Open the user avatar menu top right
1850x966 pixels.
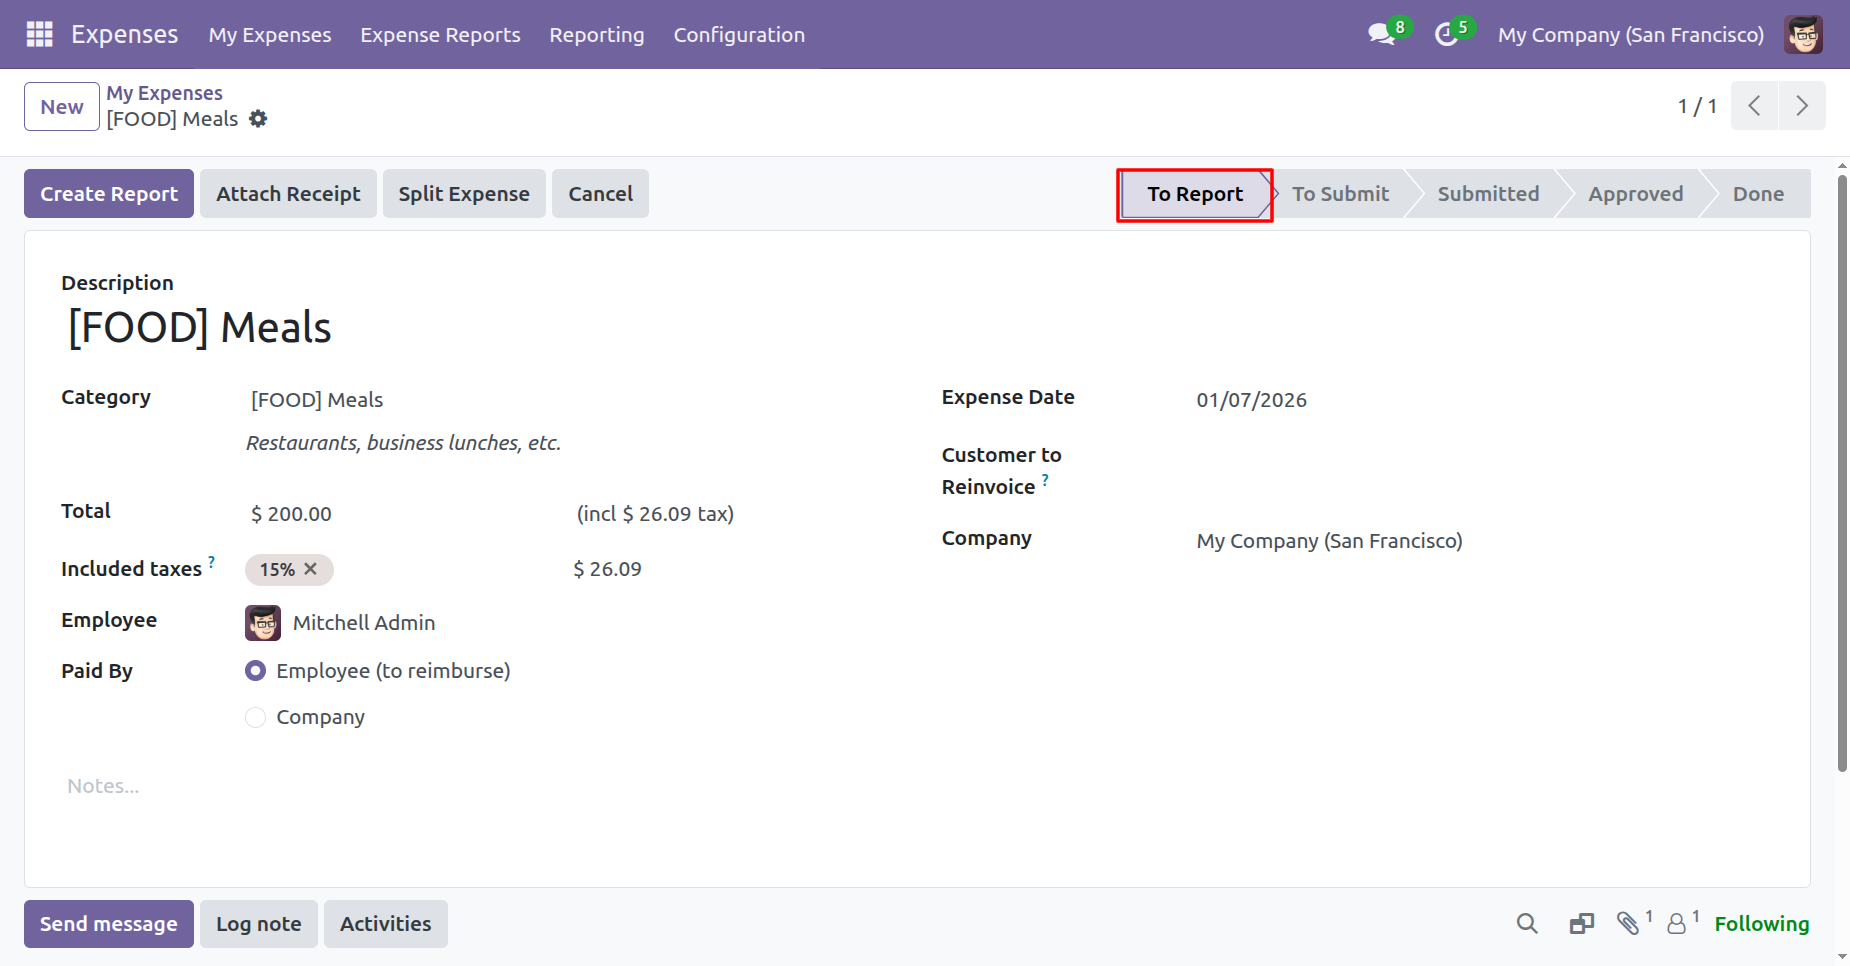pos(1803,35)
